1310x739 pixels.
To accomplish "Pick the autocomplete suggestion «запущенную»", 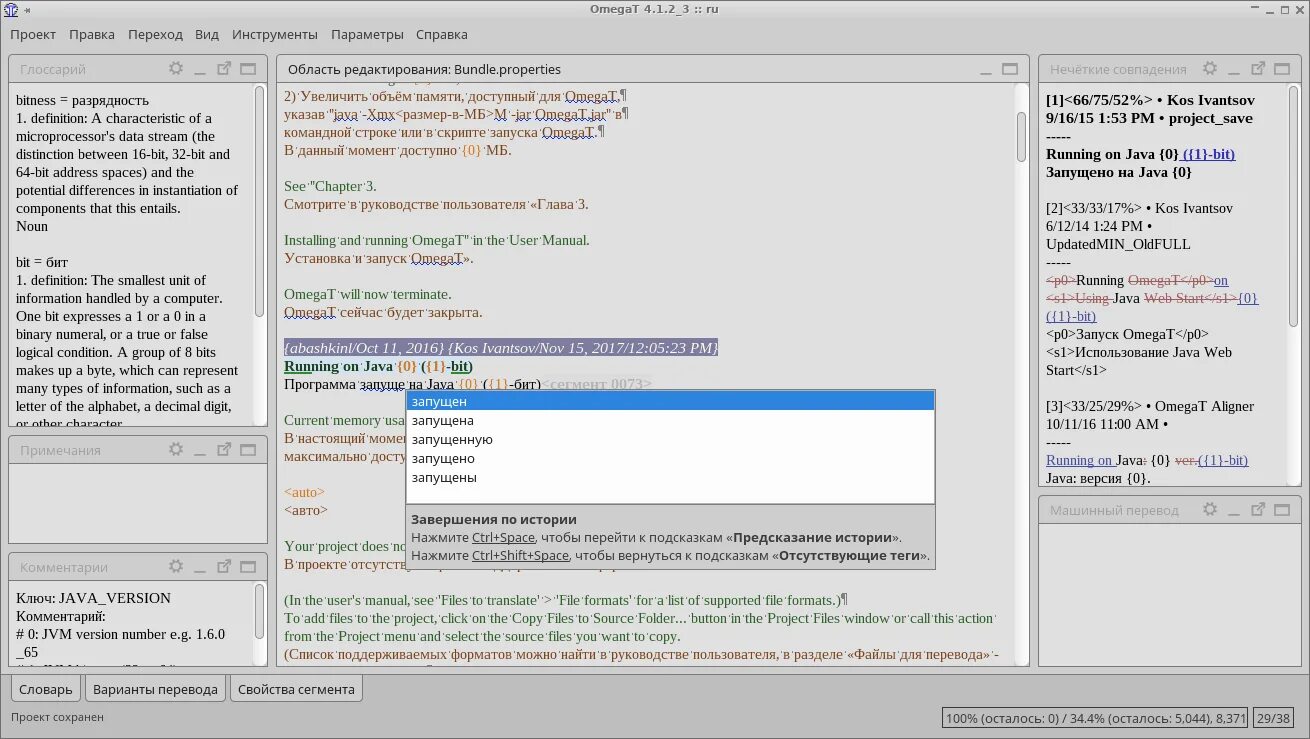I will point(670,439).
